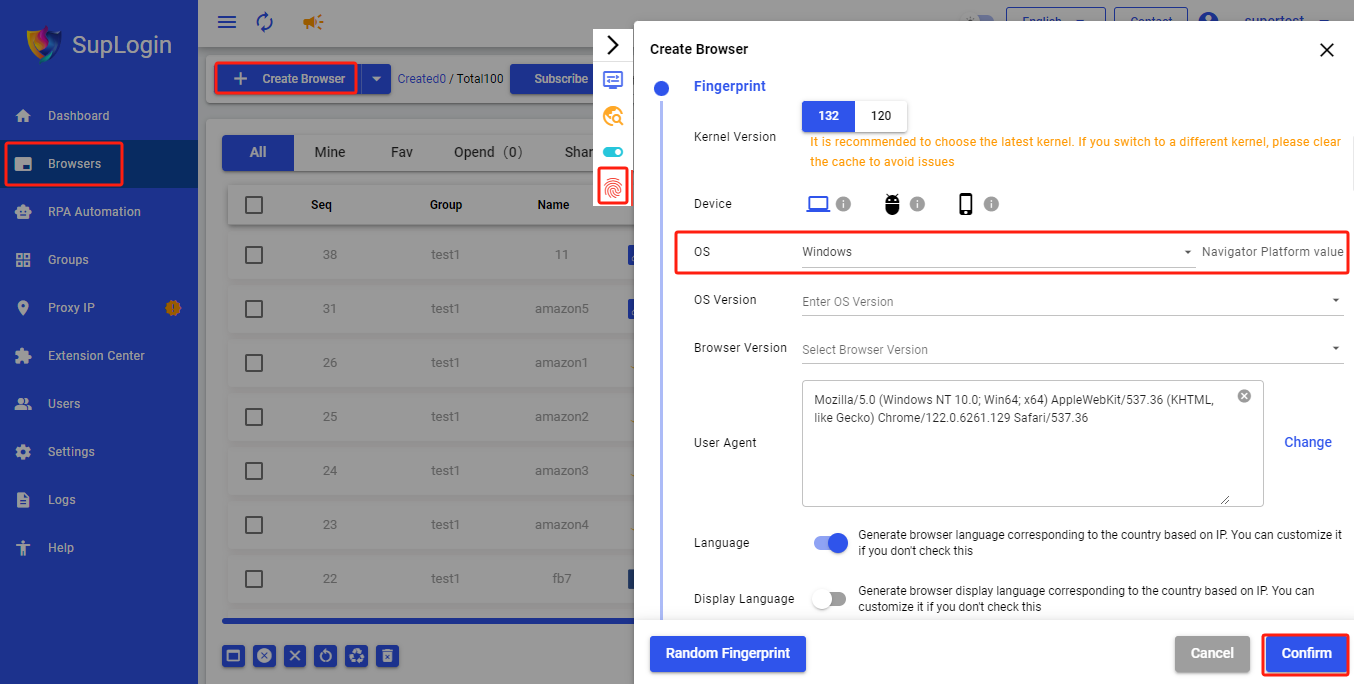
Task: Open the English language dropdown
Action: click(1055, 20)
